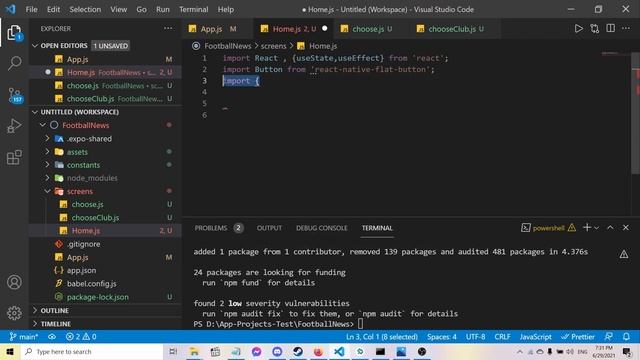The height and width of the screenshot is (360, 640).
Task: Maximize the terminal panel size
Action: pyautogui.click(x=610, y=227)
